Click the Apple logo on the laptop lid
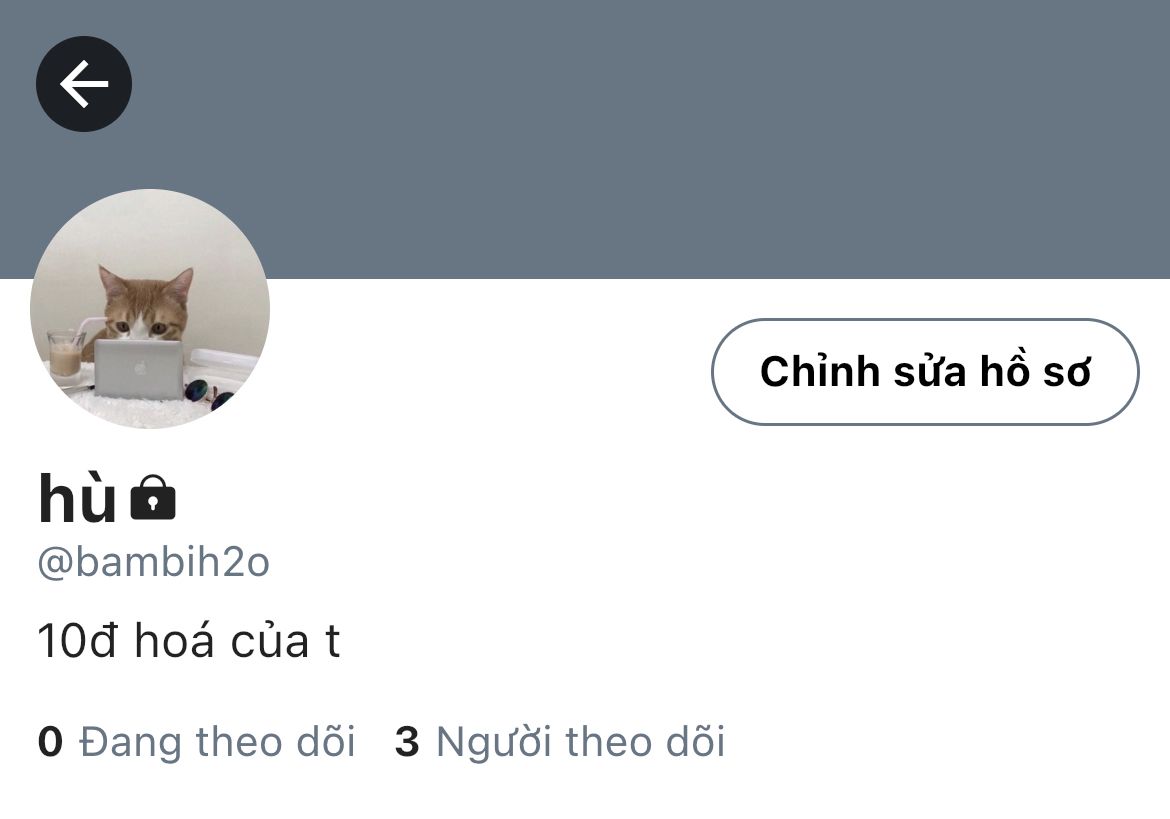The width and height of the screenshot is (1170, 819). click(138, 368)
